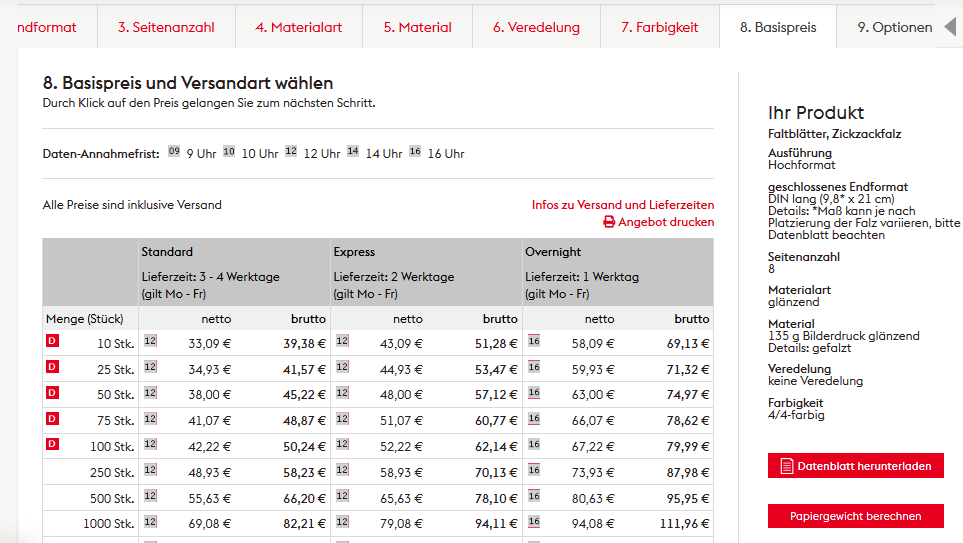
Task: Open Infos zu Versand und Lieferzeiten link
Action: pyautogui.click(x=622, y=205)
